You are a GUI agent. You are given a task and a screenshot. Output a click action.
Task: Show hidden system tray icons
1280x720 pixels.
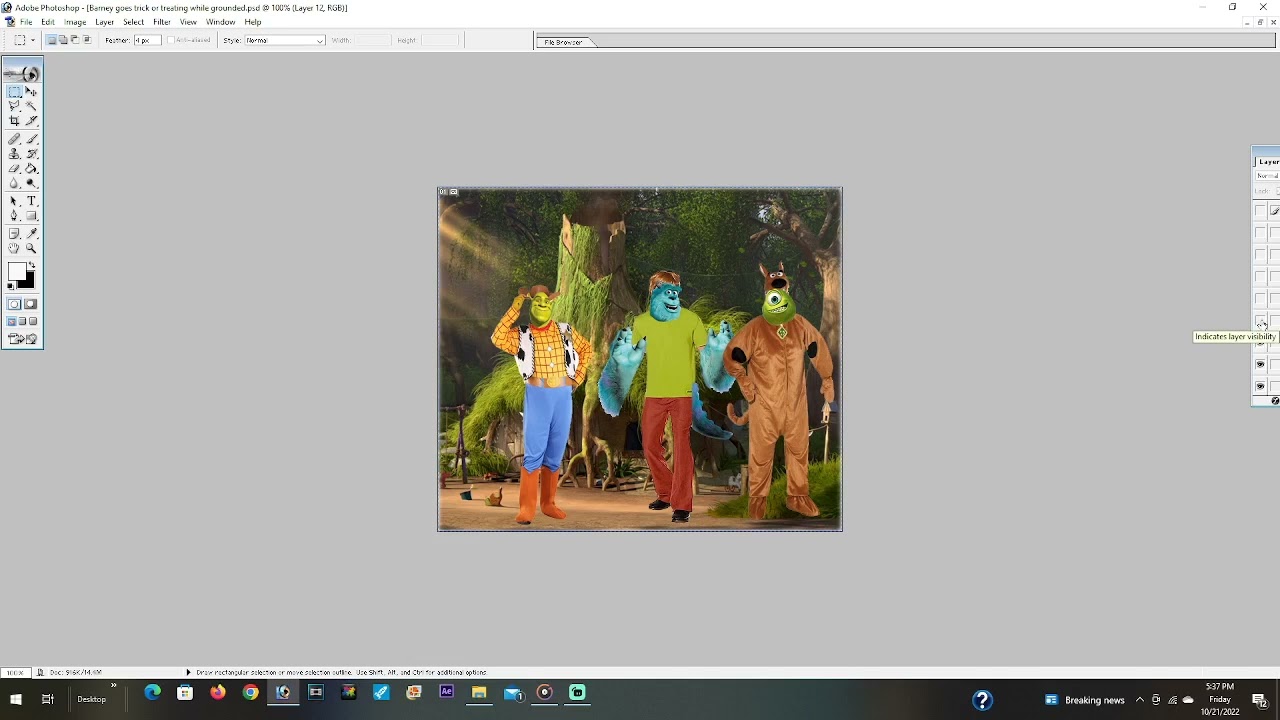coord(1139,700)
